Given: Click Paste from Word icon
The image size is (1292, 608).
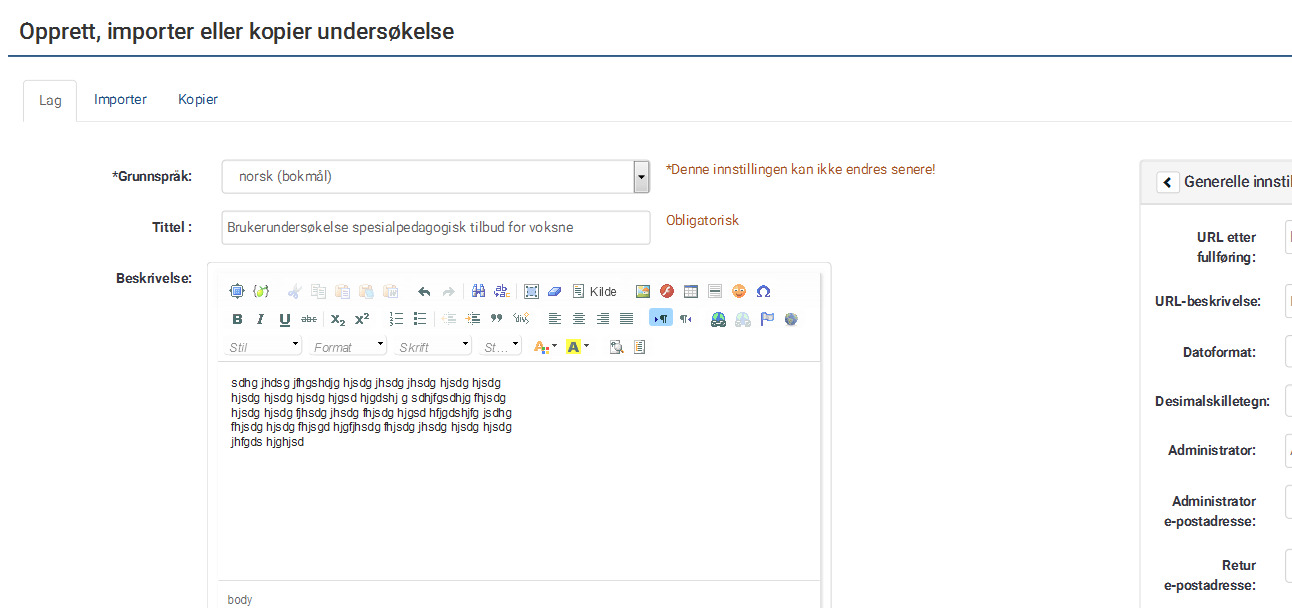Looking at the screenshot, I should (390, 292).
